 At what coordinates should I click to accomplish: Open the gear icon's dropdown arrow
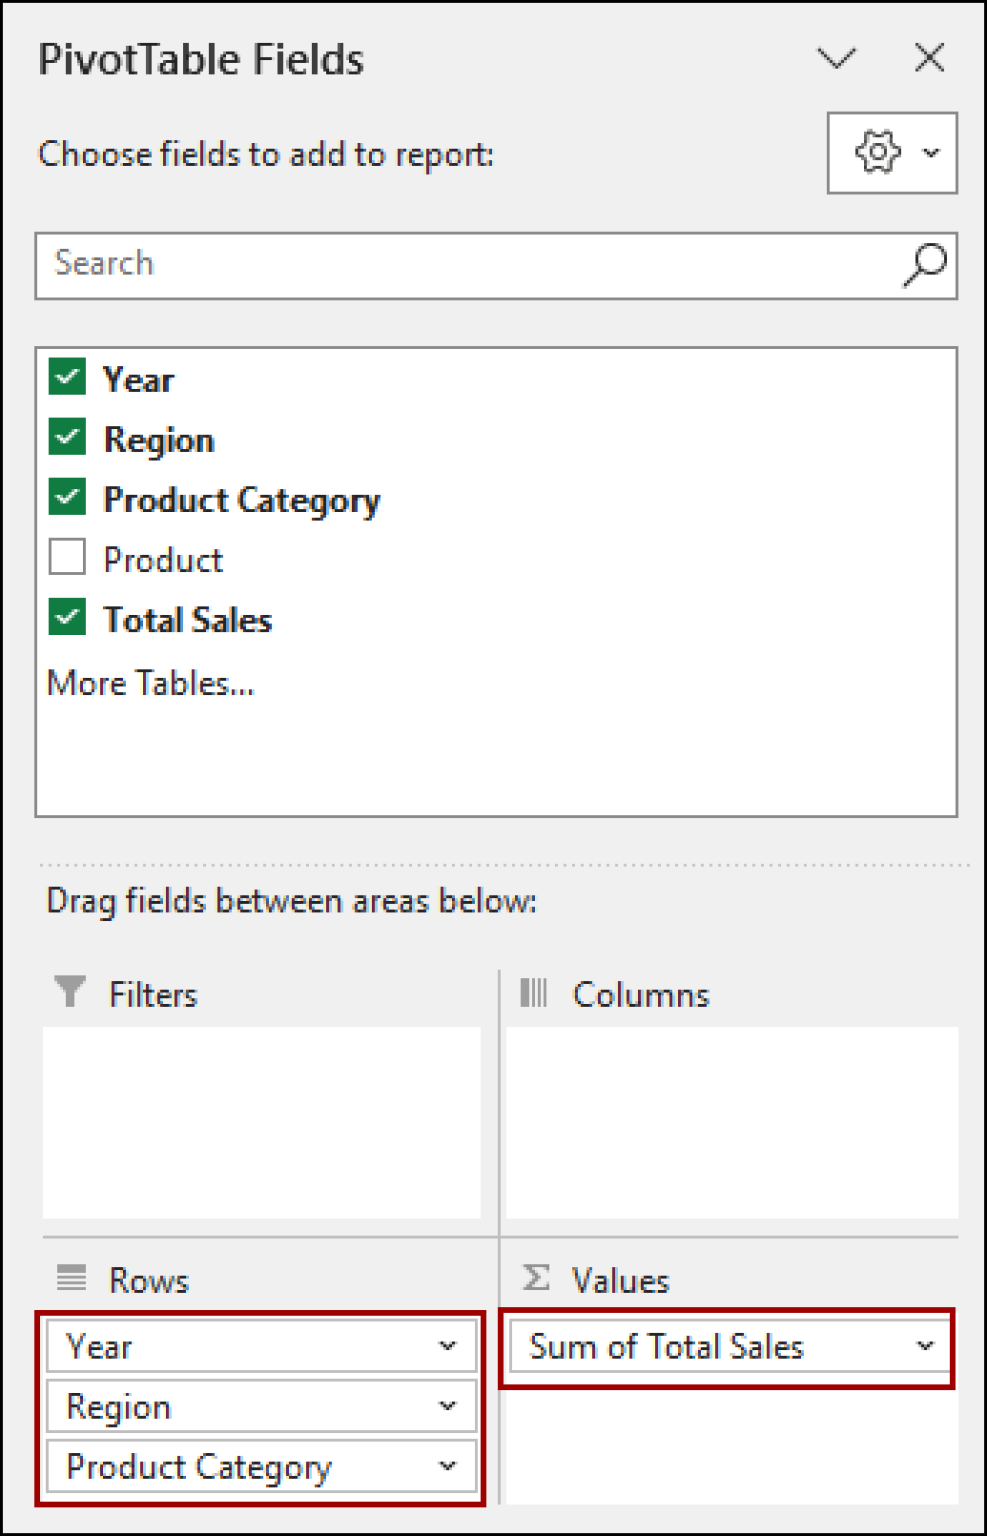(x=932, y=152)
